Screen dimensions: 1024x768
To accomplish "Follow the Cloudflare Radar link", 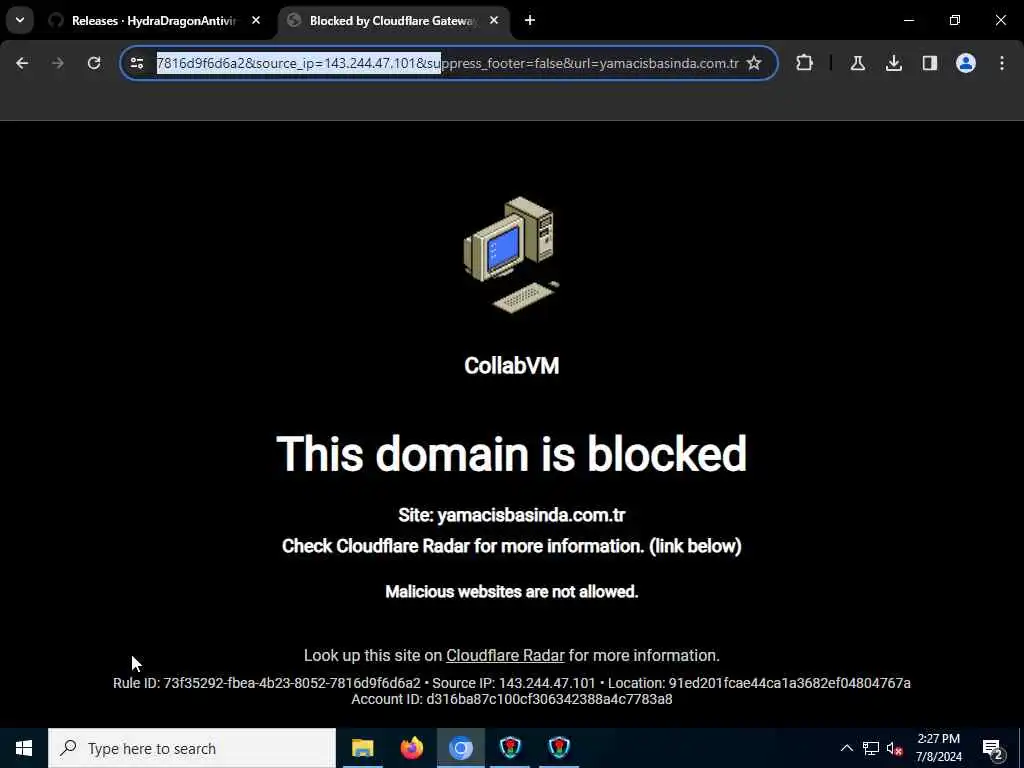I will [505, 655].
